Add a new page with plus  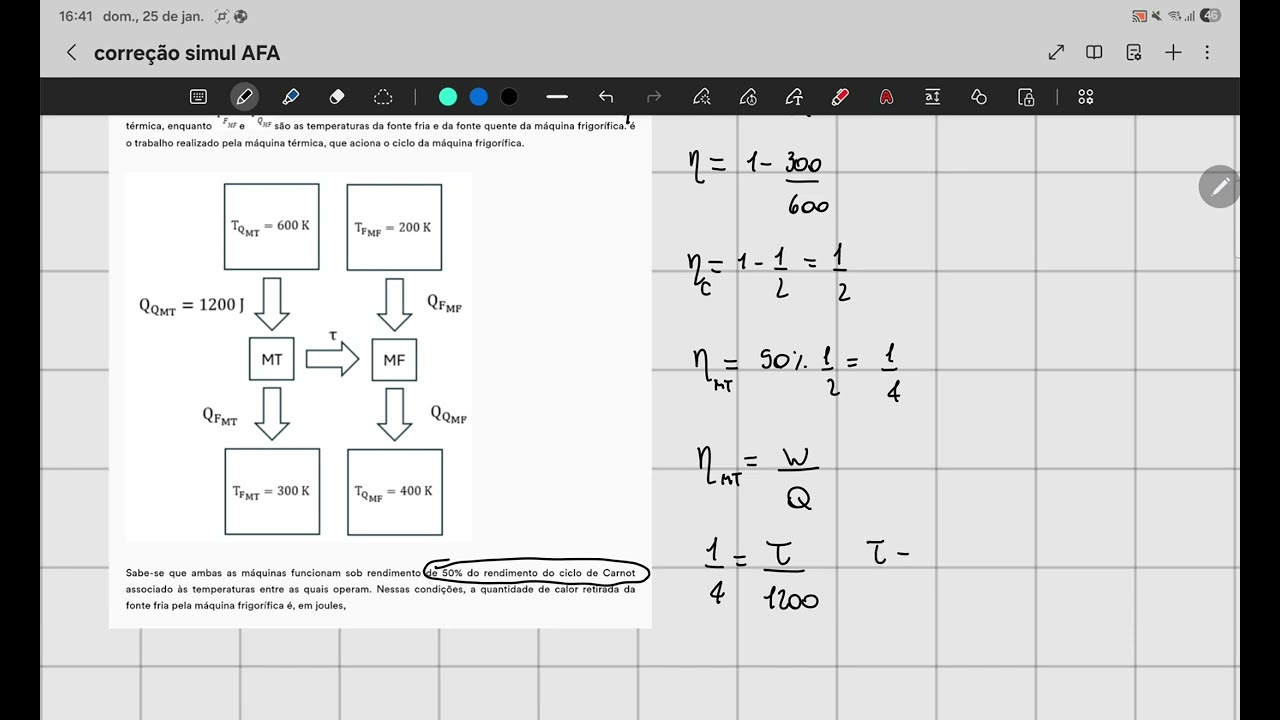[1173, 53]
